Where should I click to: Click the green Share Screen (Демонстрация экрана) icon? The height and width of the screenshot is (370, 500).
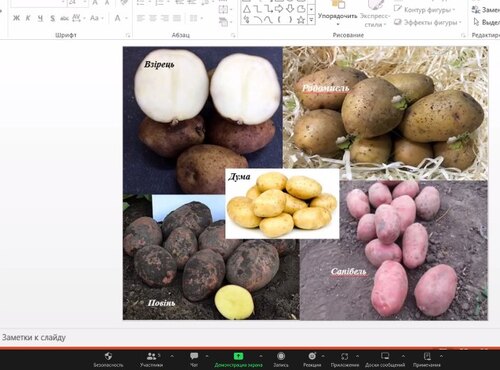point(238,356)
